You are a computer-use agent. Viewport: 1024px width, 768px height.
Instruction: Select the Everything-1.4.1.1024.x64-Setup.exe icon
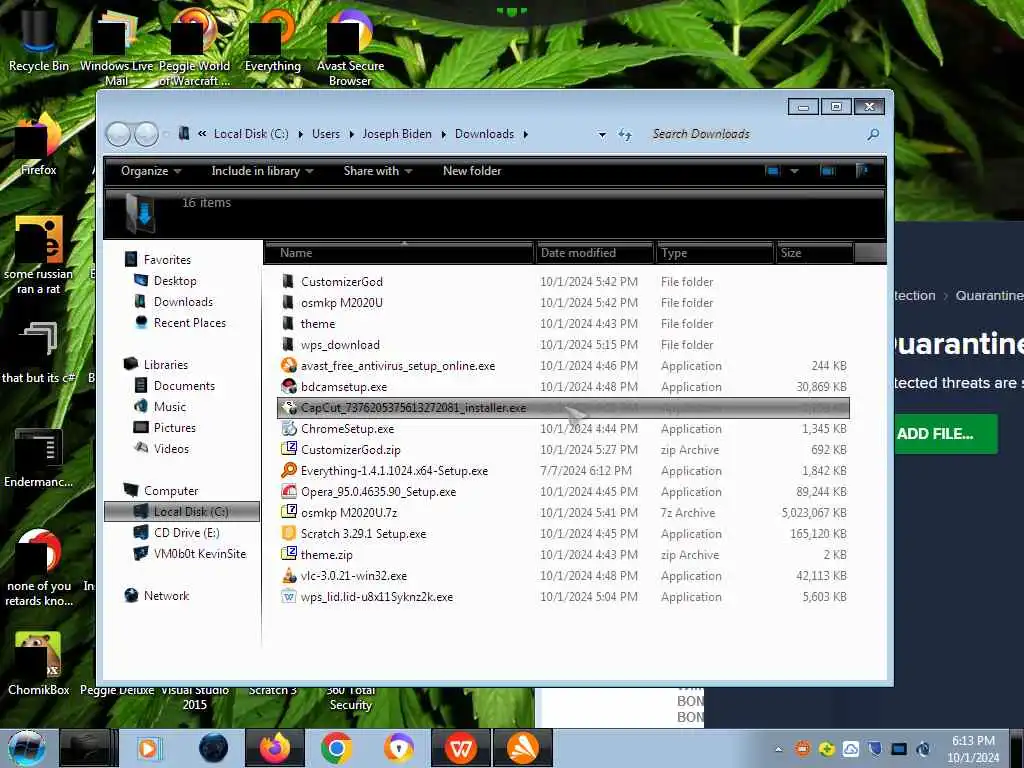(289, 470)
